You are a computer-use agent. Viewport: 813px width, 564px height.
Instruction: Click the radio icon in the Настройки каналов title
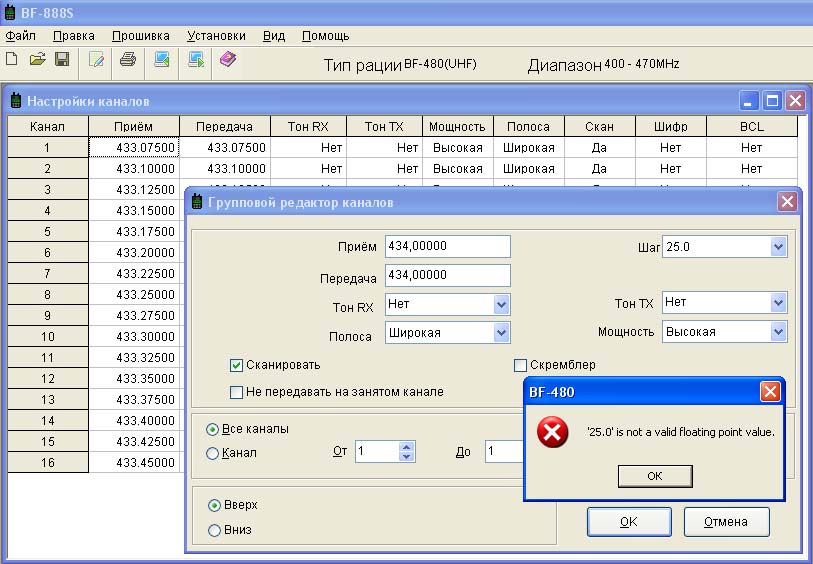pyautogui.click(x=16, y=101)
